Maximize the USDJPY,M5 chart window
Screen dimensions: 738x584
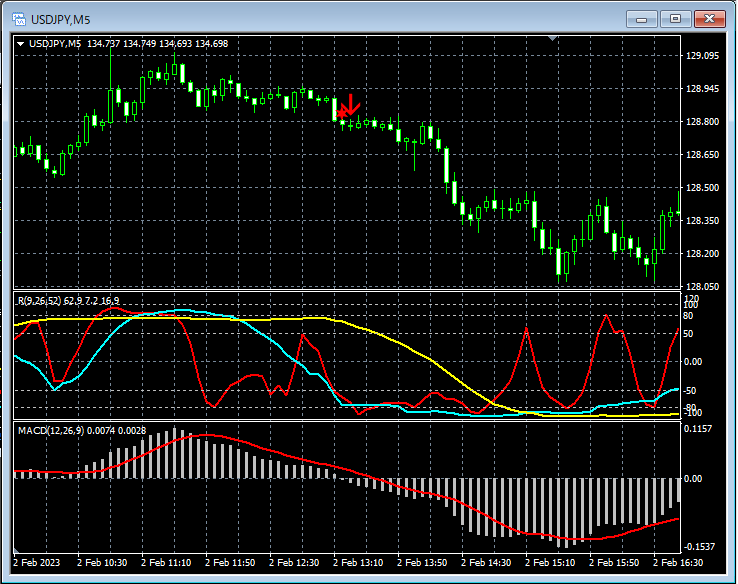coord(675,18)
